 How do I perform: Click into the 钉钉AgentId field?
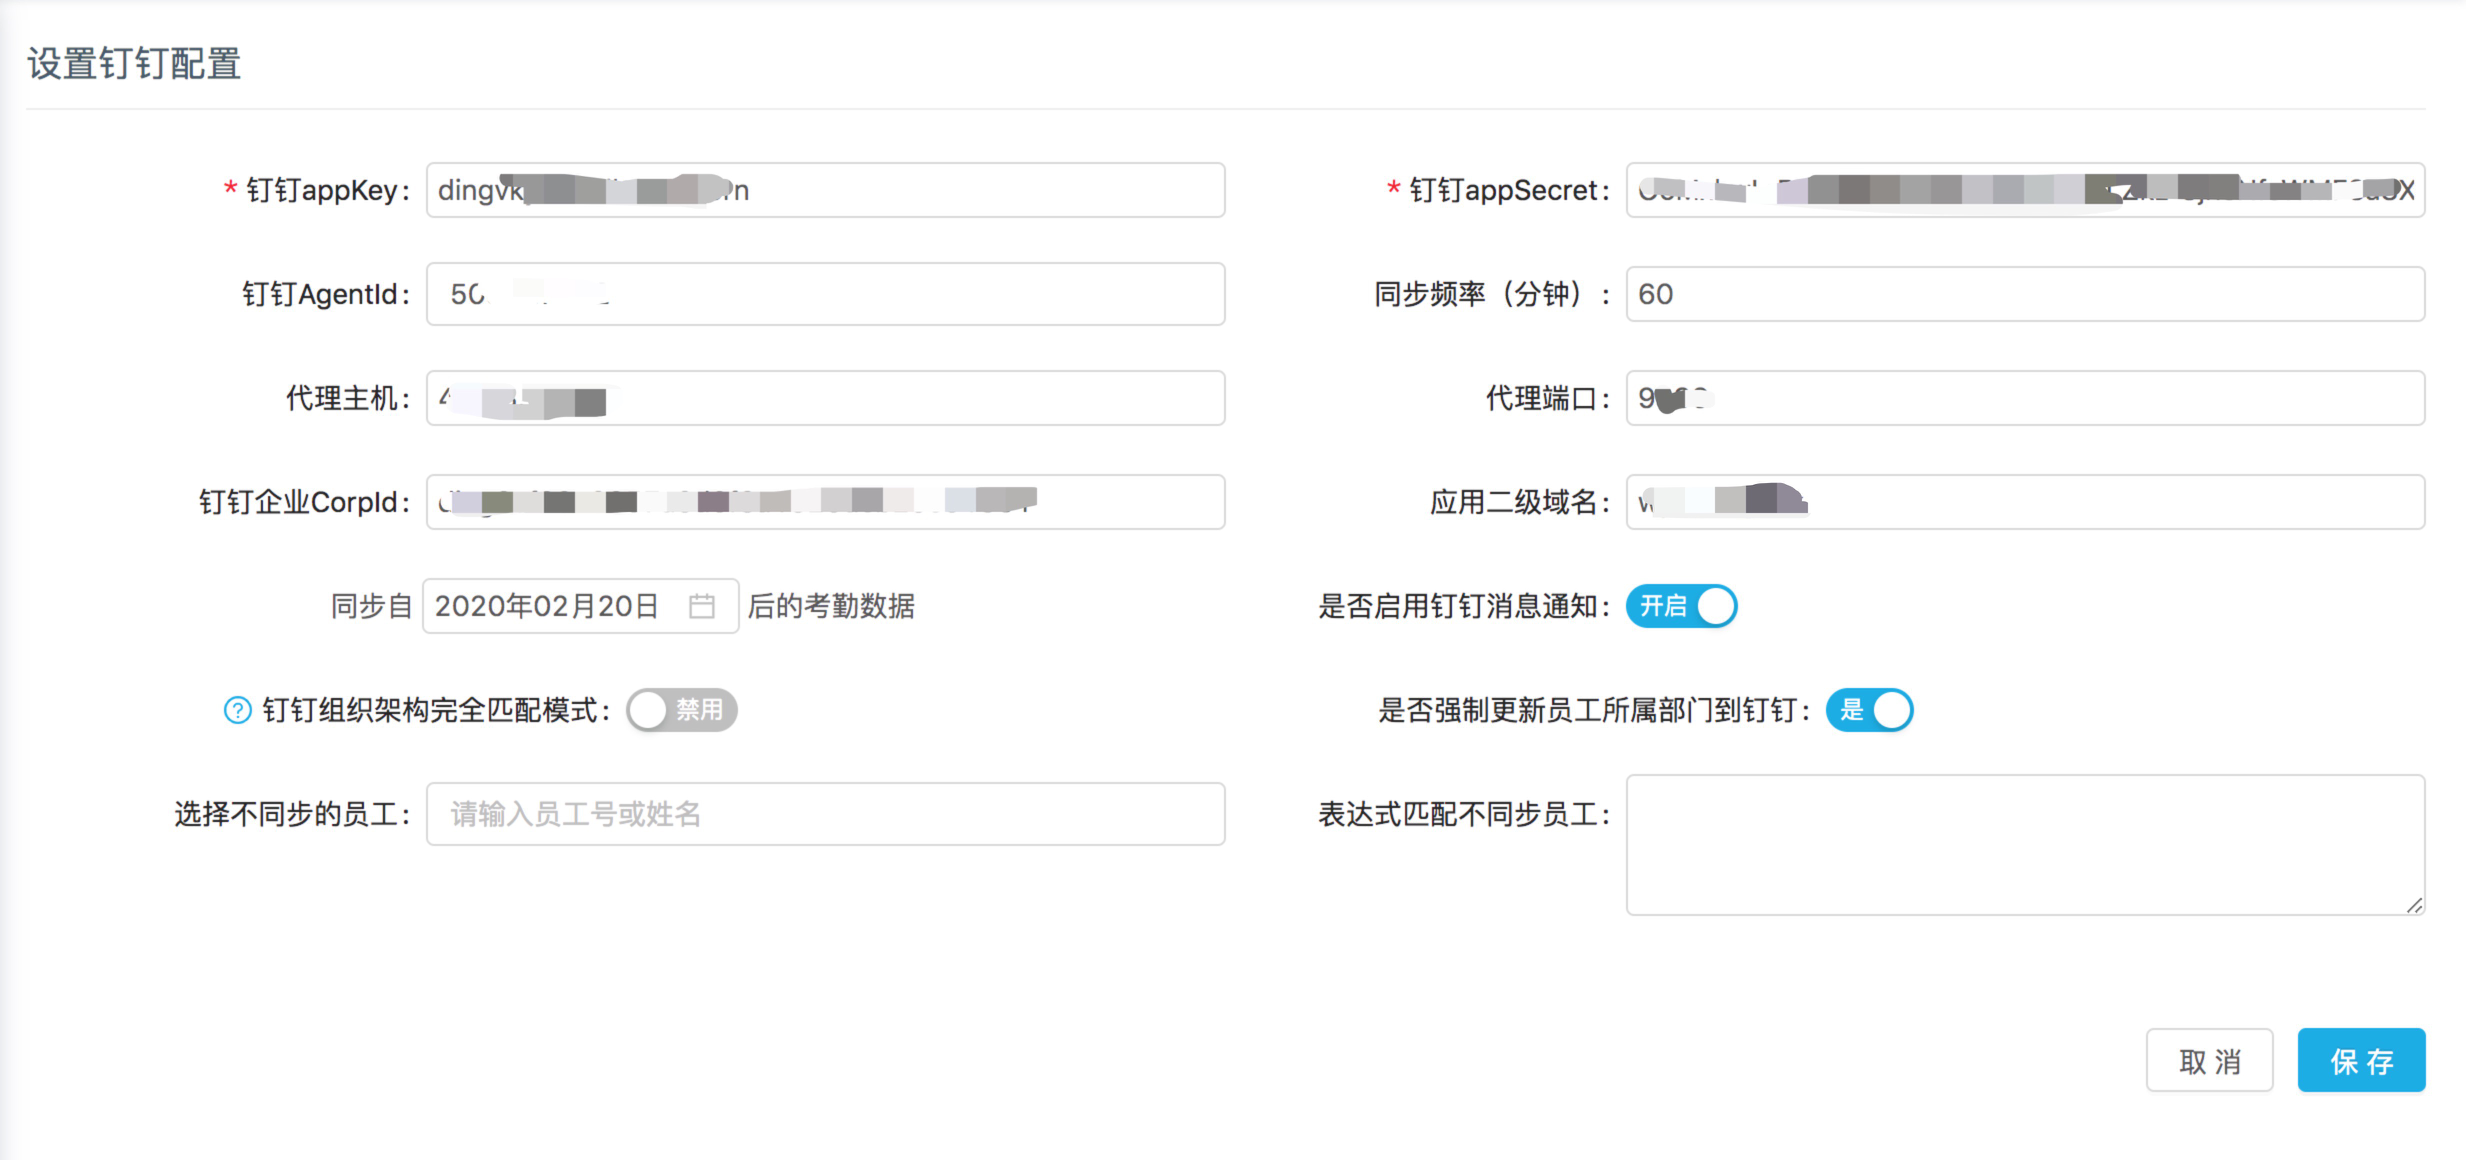825,294
